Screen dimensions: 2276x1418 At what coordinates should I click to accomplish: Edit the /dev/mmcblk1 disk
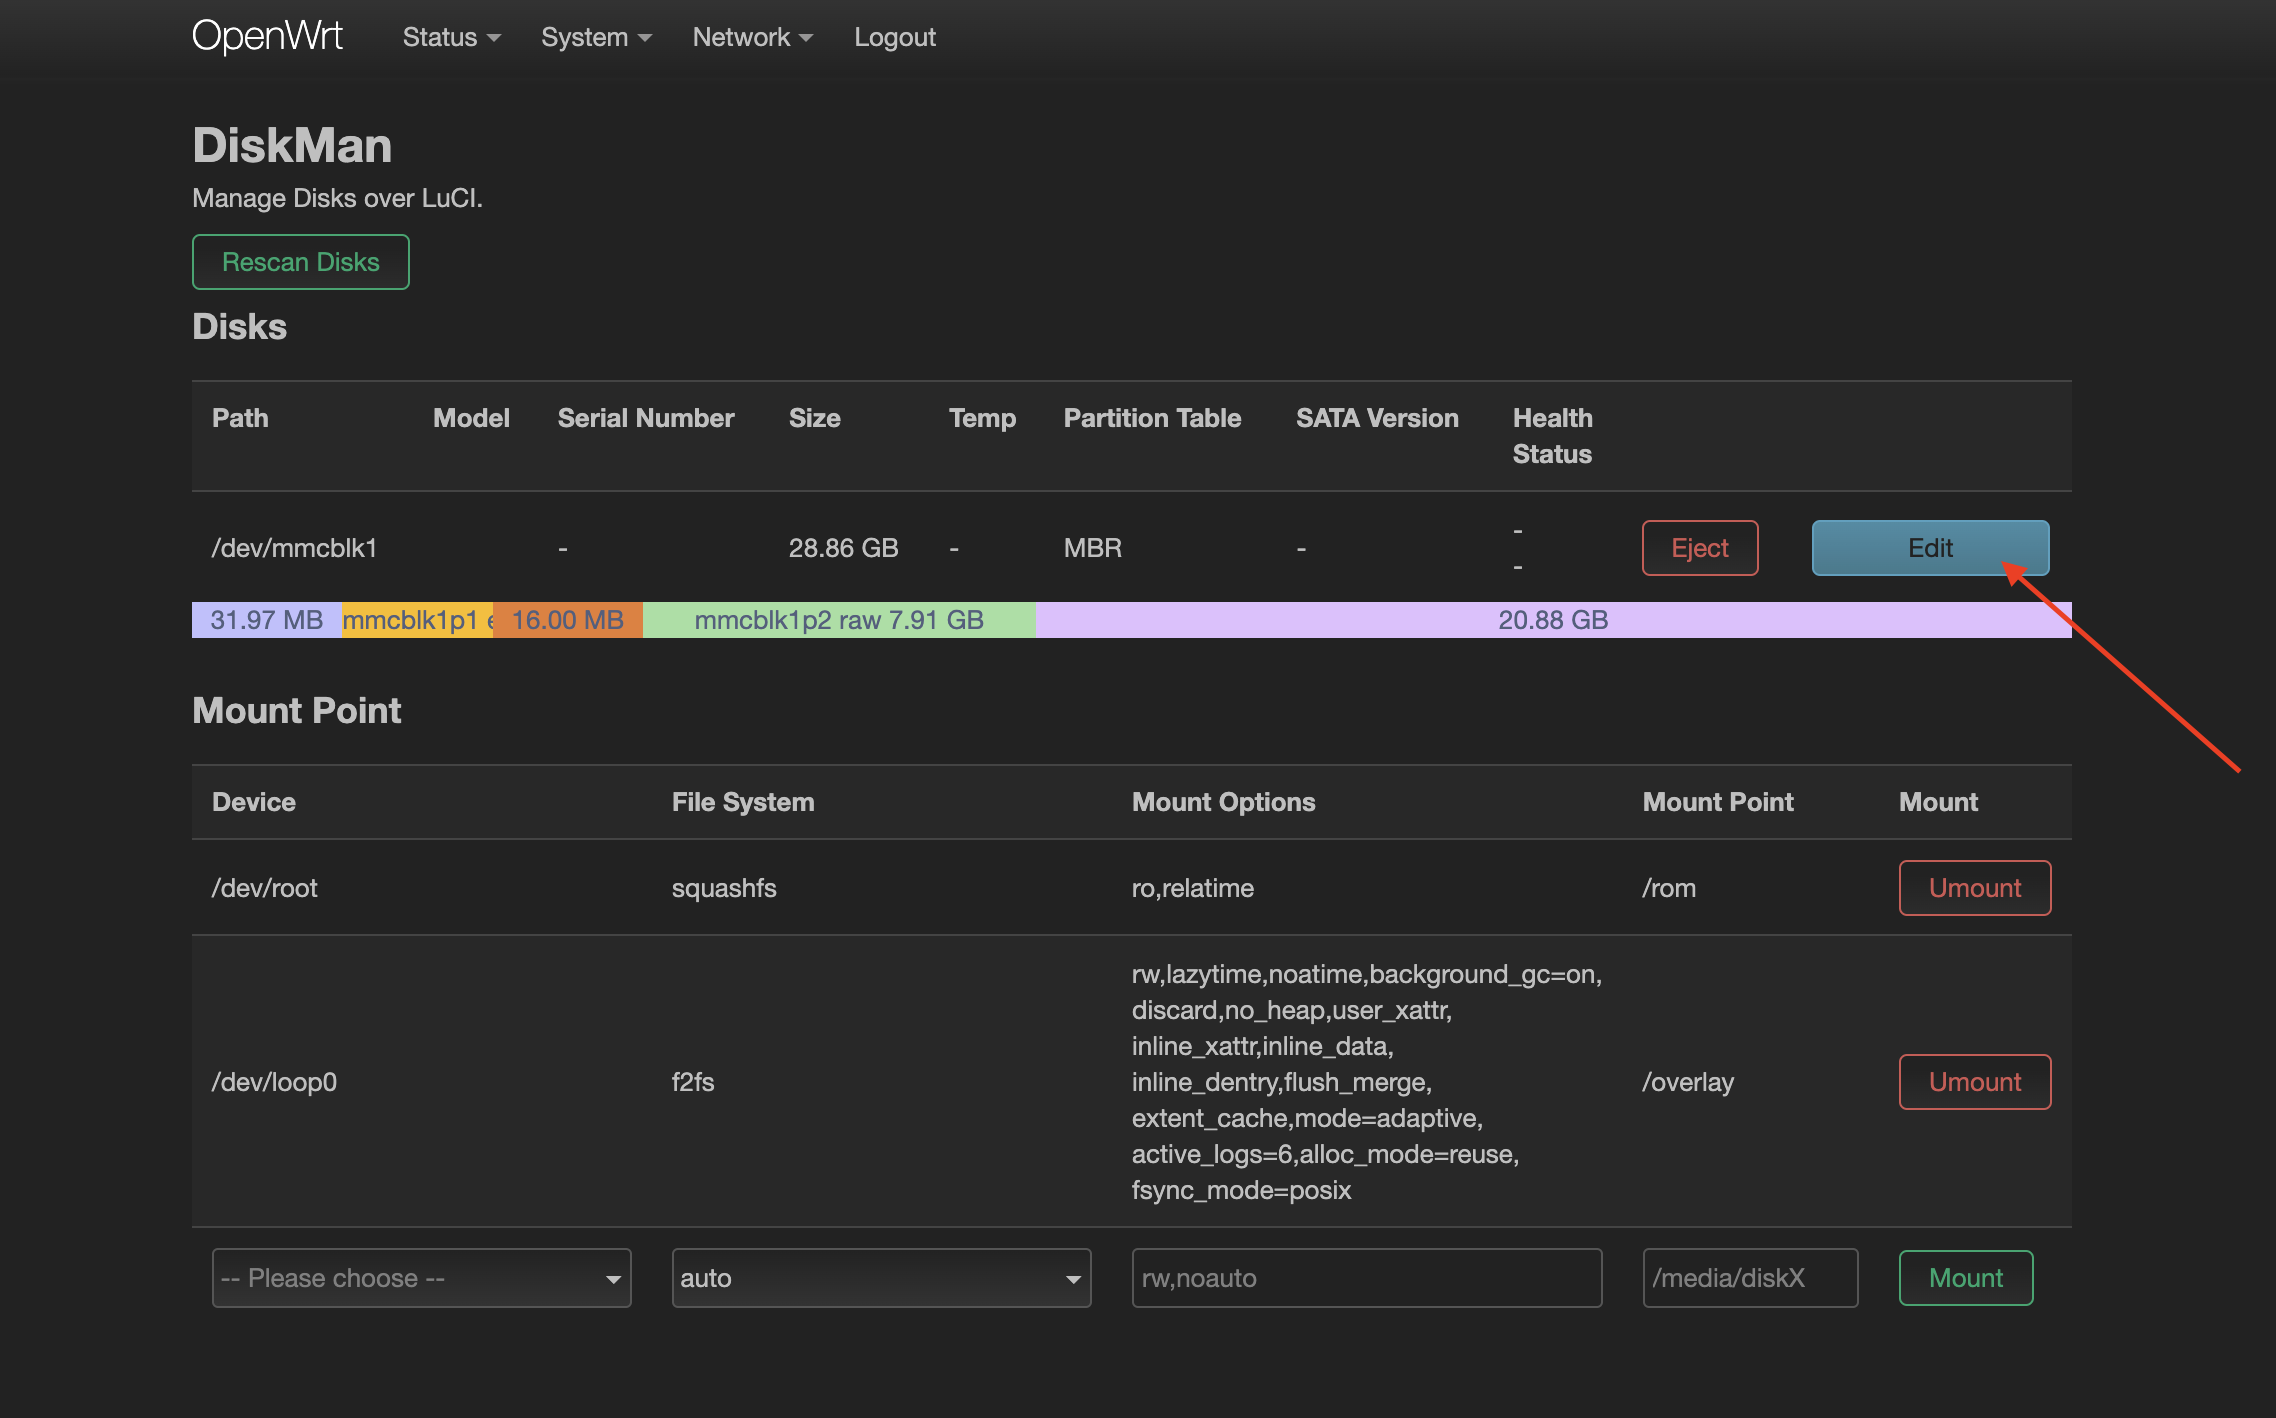point(1930,548)
